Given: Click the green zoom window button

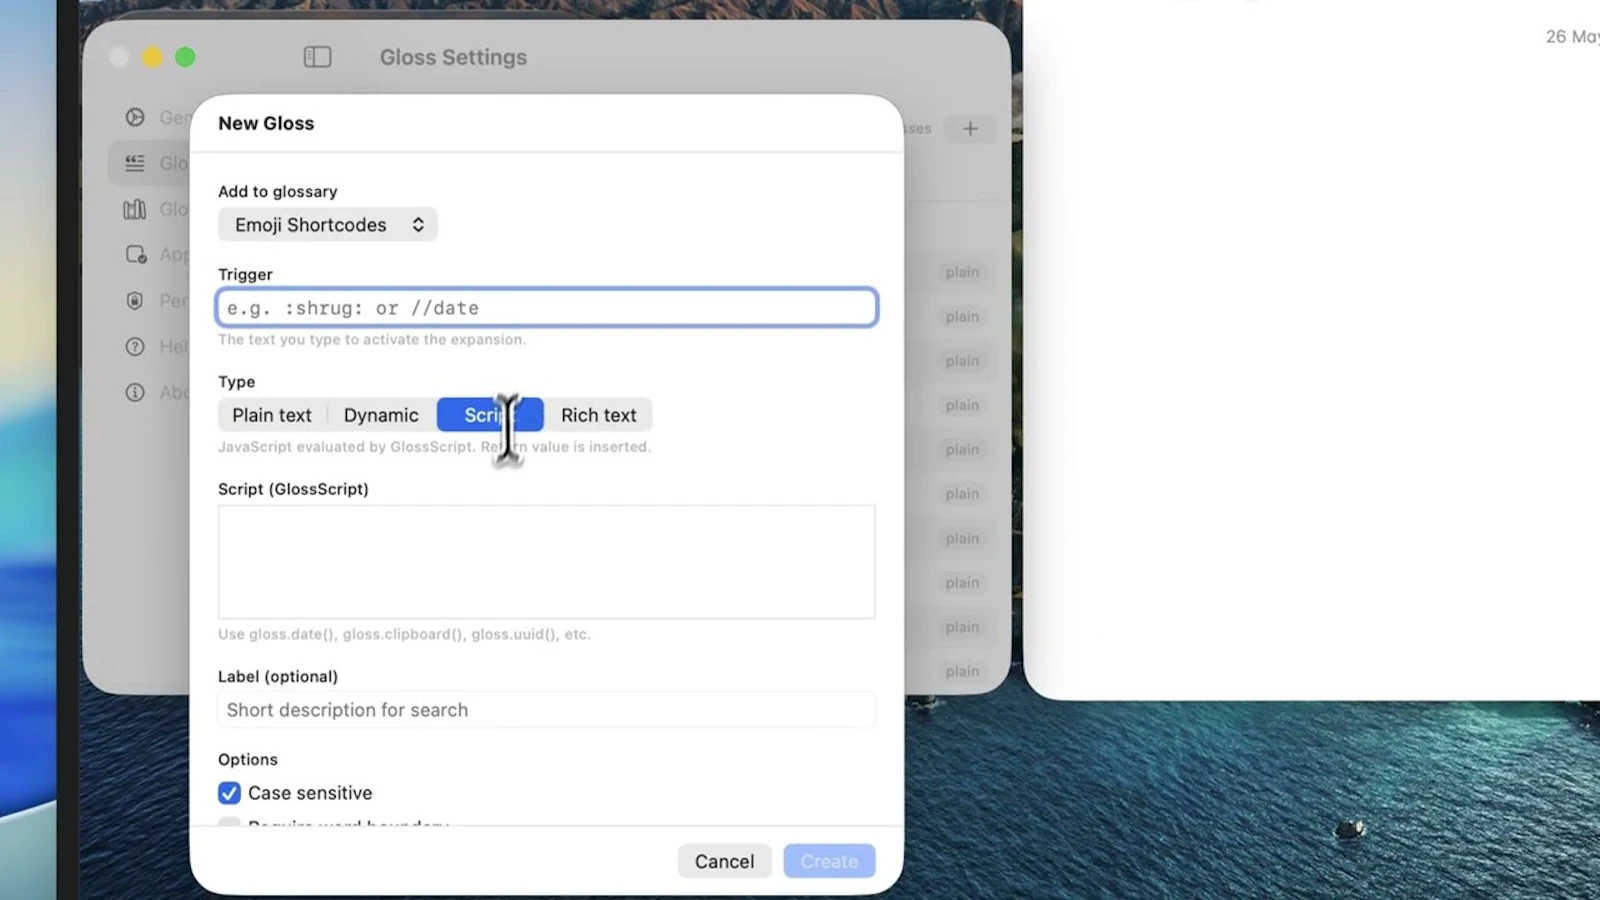Looking at the screenshot, I should (x=185, y=57).
